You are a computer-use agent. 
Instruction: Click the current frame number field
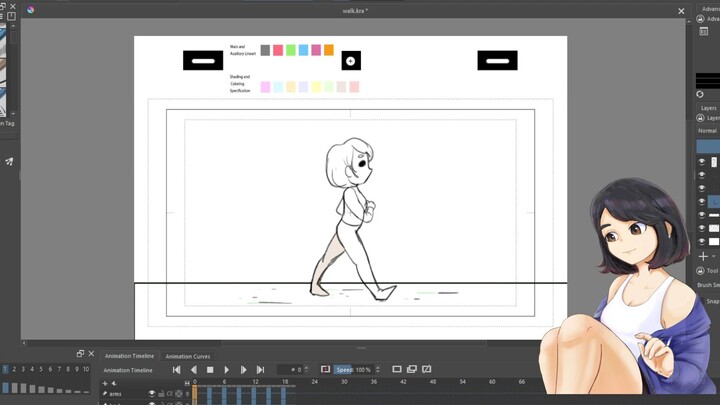point(290,370)
